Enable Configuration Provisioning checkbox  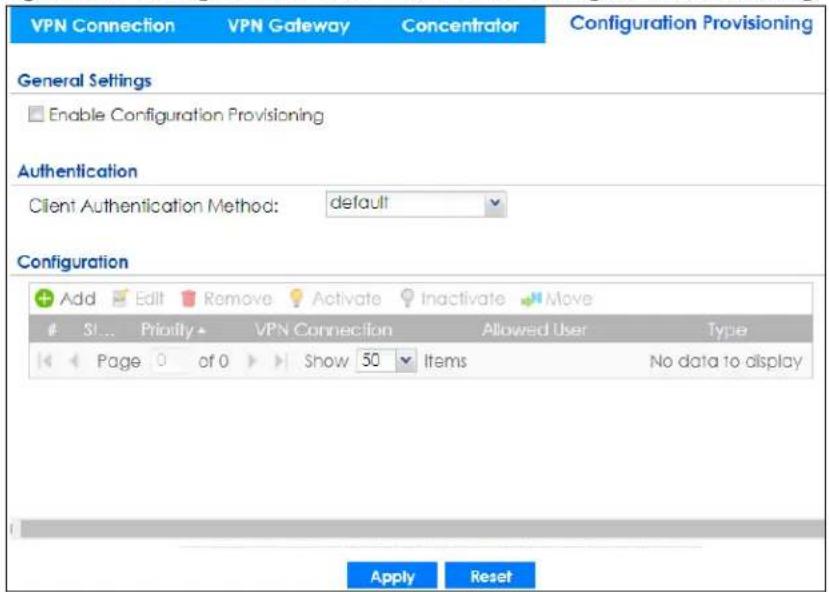[x=36, y=114]
